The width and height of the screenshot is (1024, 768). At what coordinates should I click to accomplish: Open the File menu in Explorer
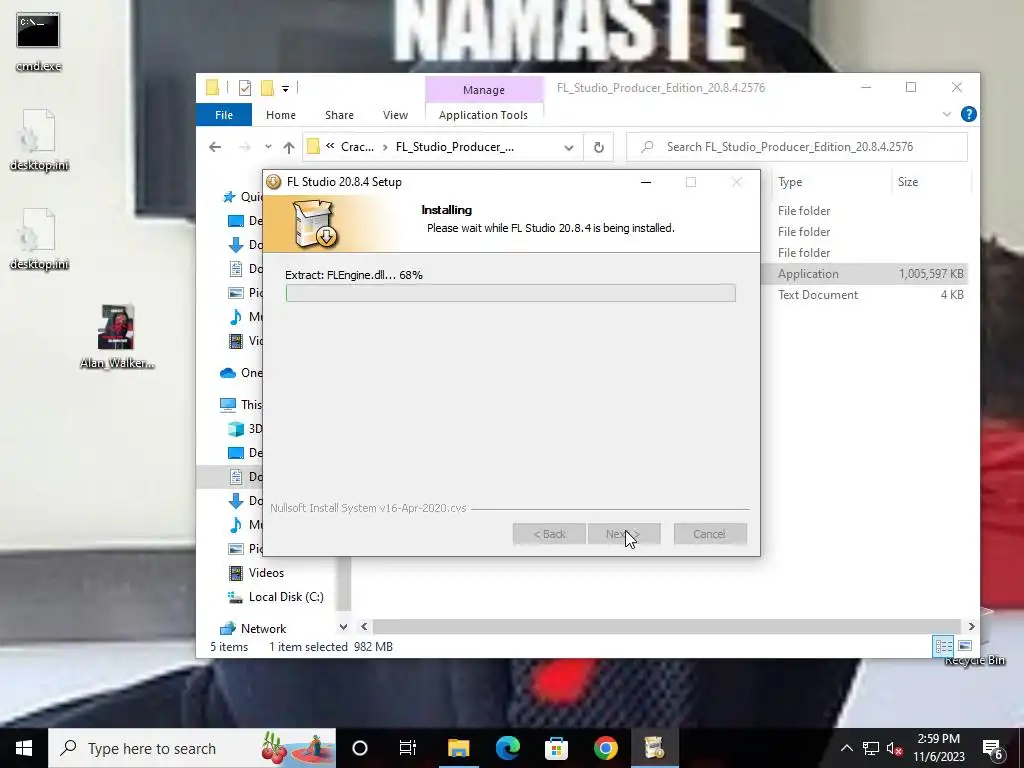(x=224, y=115)
